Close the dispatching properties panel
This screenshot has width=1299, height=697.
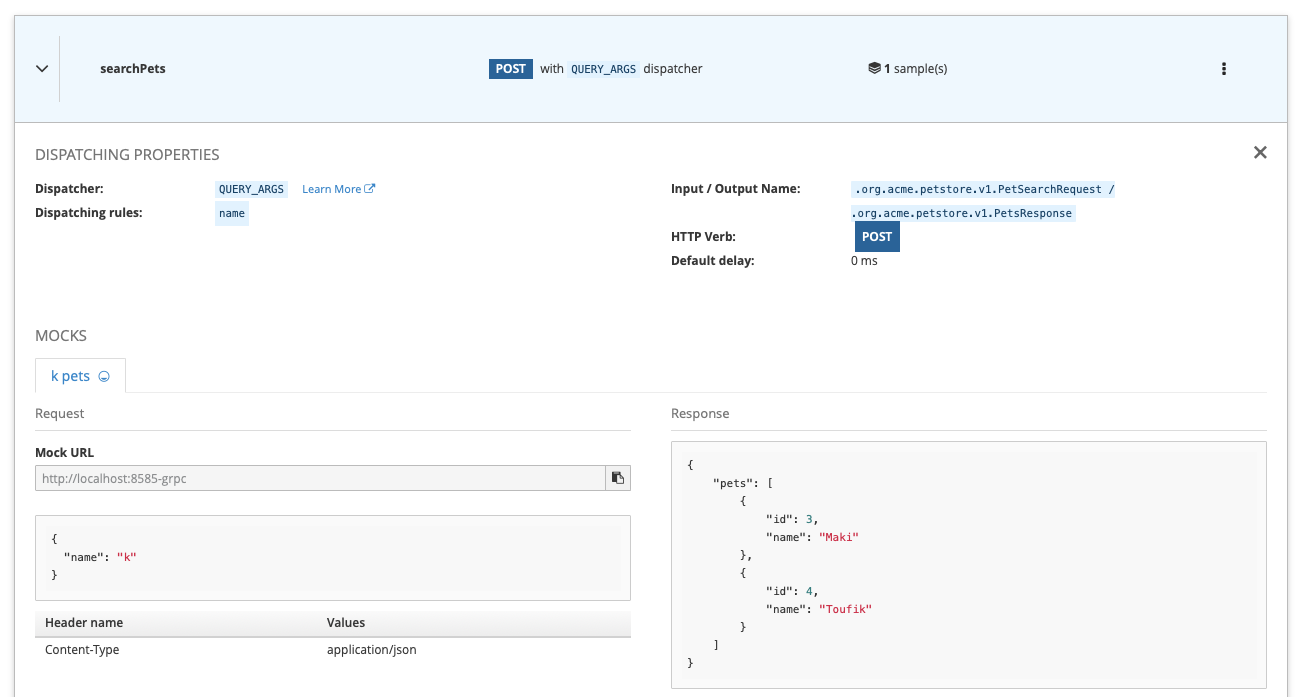(x=1260, y=153)
